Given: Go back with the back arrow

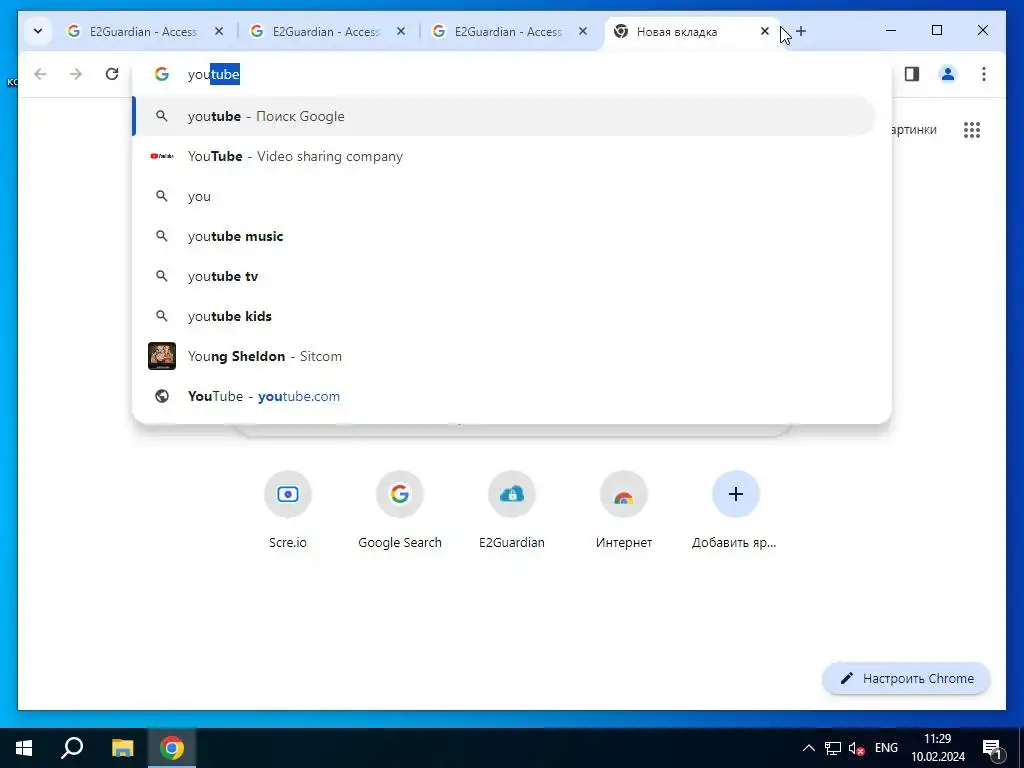Looking at the screenshot, I should (40, 74).
